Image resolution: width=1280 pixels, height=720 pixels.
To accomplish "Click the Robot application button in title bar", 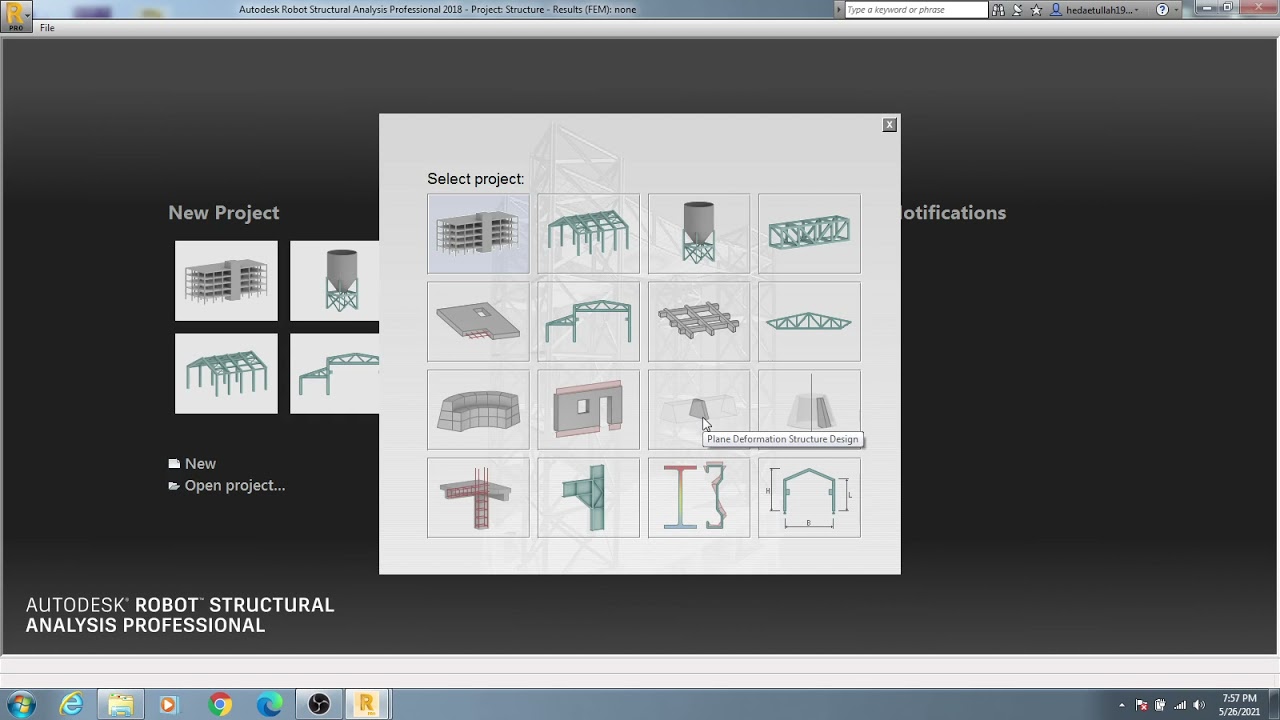I will pos(17,15).
